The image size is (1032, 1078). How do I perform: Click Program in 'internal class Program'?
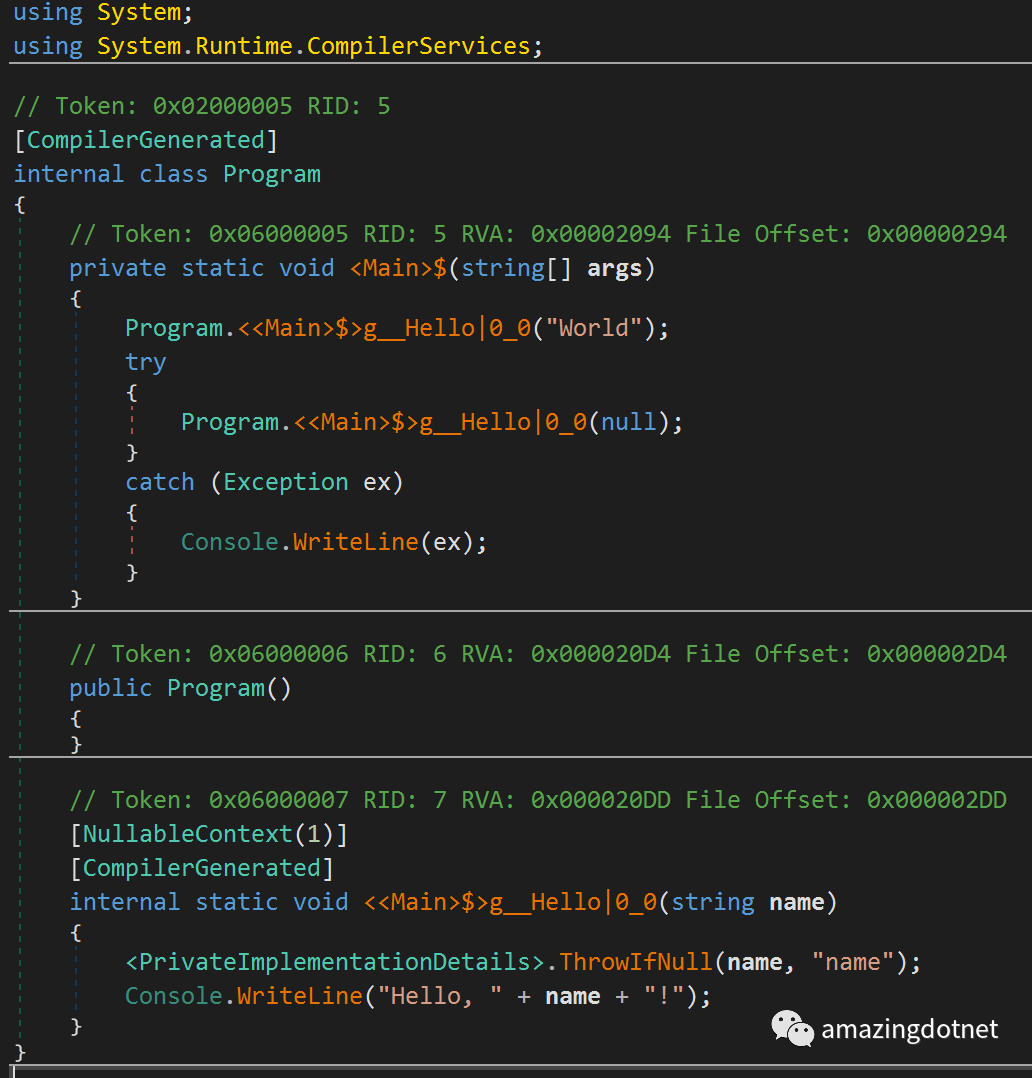pos(272,174)
